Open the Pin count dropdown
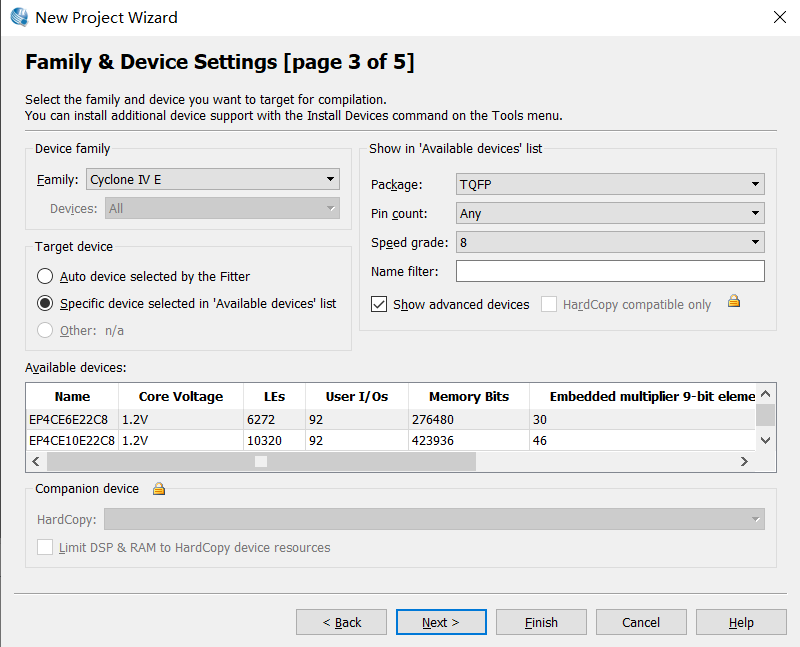800x647 pixels. point(609,213)
